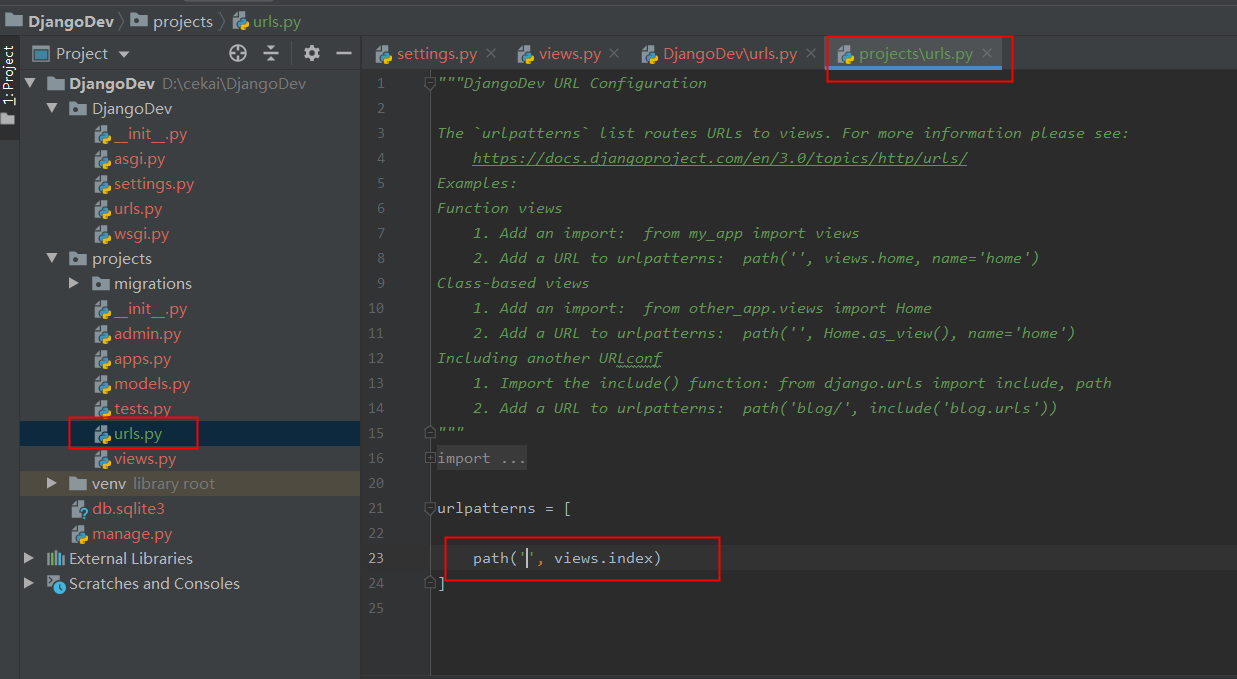Close the DjangoDev\urls.py tab
Viewport: 1237px width, 679px height.
click(810, 54)
